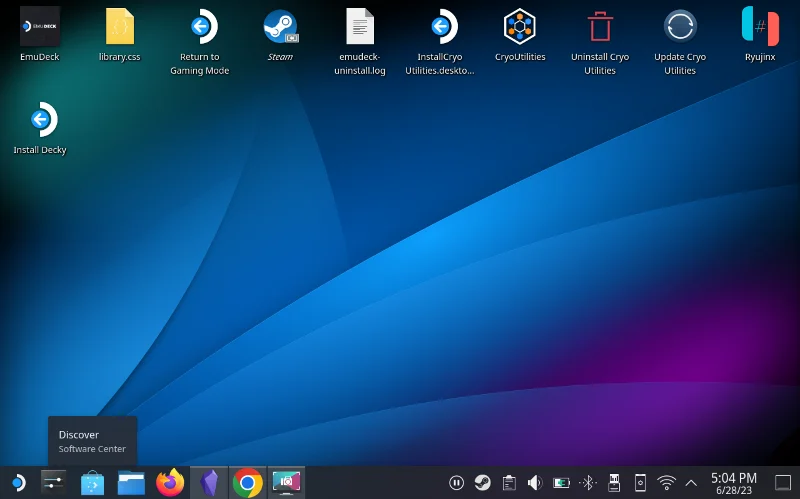Open the Dolphin file manager in taskbar
The width and height of the screenshot is (800, 499).
click(x=131, y=483)
